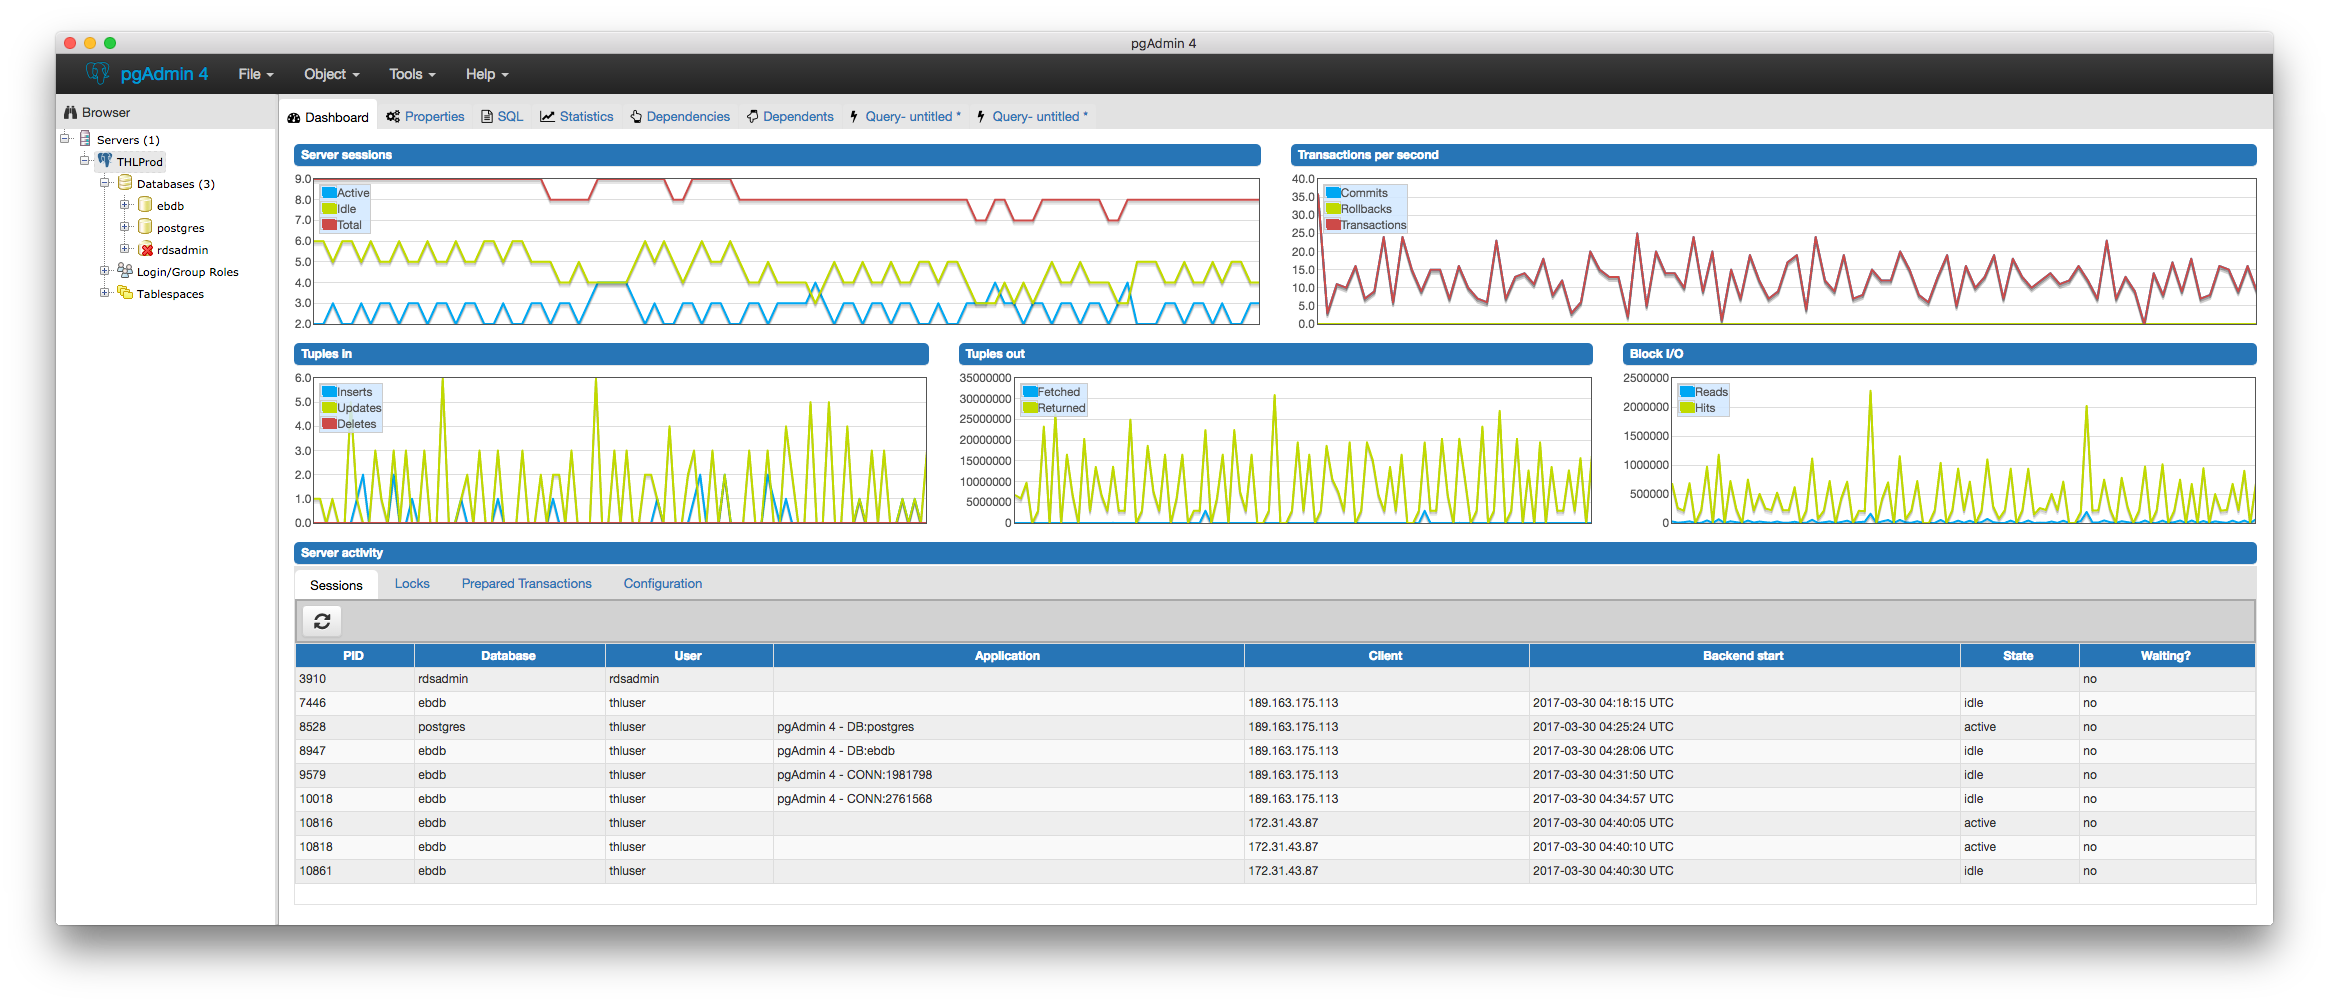The height and width of the screenshot is (1005, 2329).
Task: Click the ebdb database cylinder icon
Action: pyautogui.click(x=145, y=205)
